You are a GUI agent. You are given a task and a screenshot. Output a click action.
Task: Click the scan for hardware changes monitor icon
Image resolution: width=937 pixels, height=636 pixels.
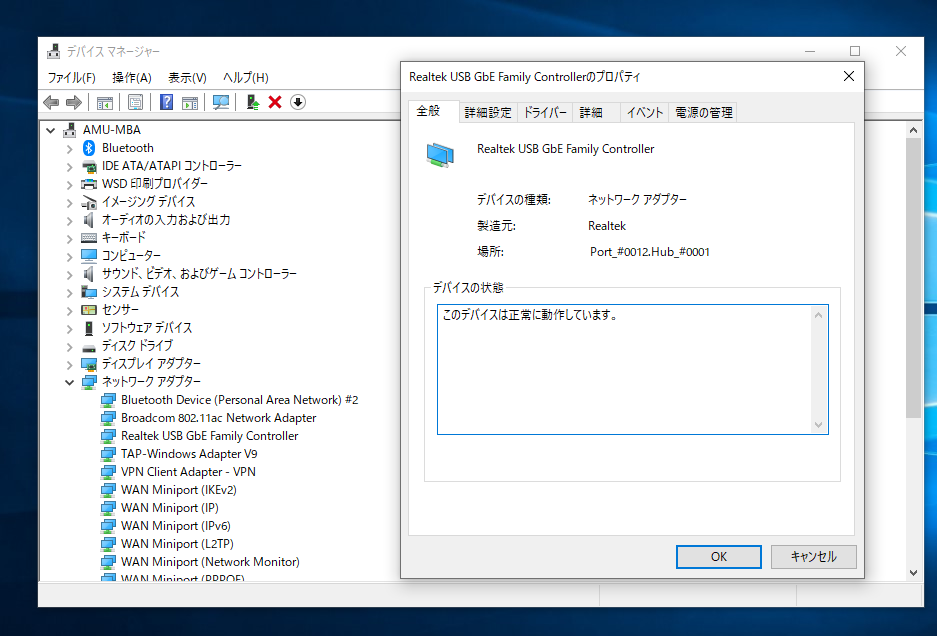(221, 102)
